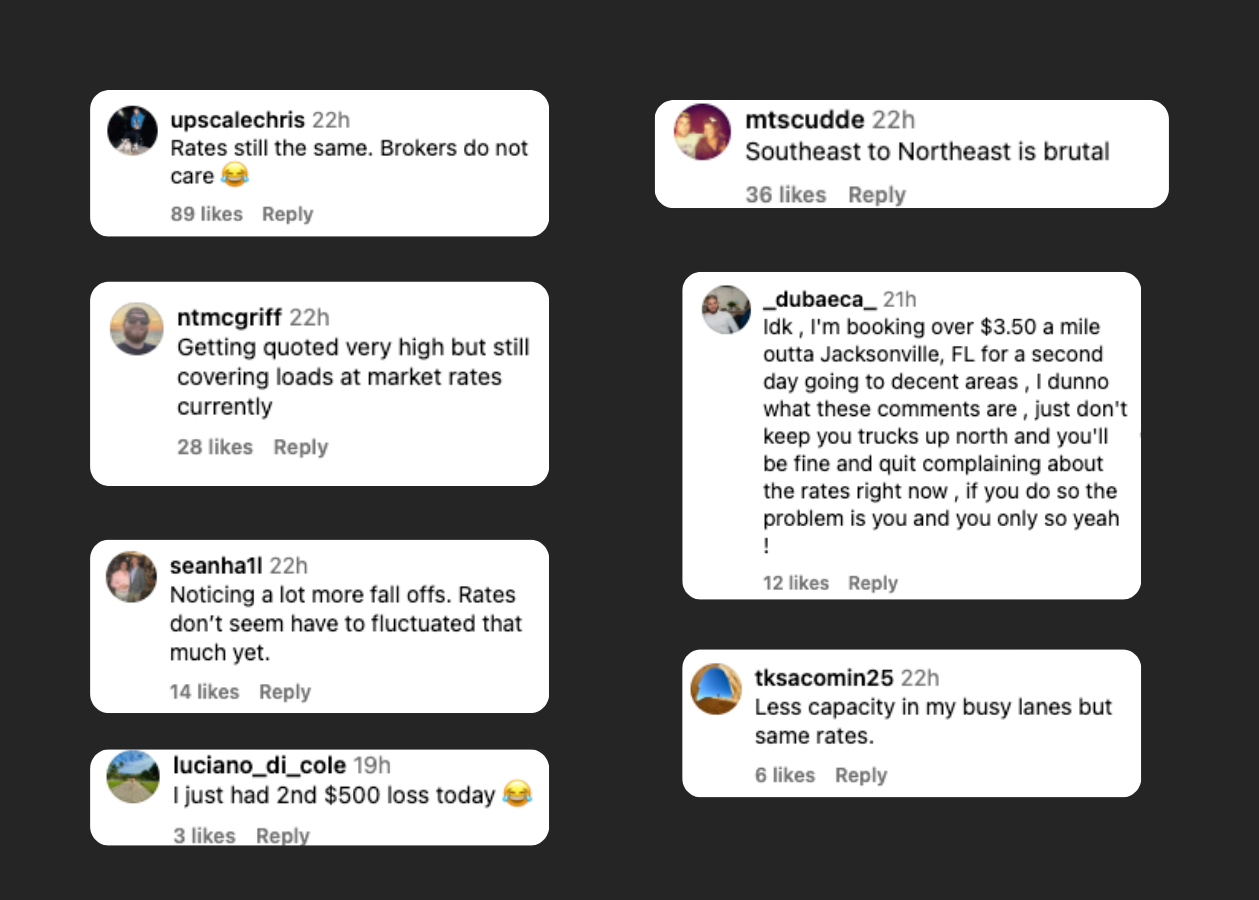The width and height of the screenshot is (1259, 900).
Task: Click mtscudde's profile avatar
Action: coord(702,132)
